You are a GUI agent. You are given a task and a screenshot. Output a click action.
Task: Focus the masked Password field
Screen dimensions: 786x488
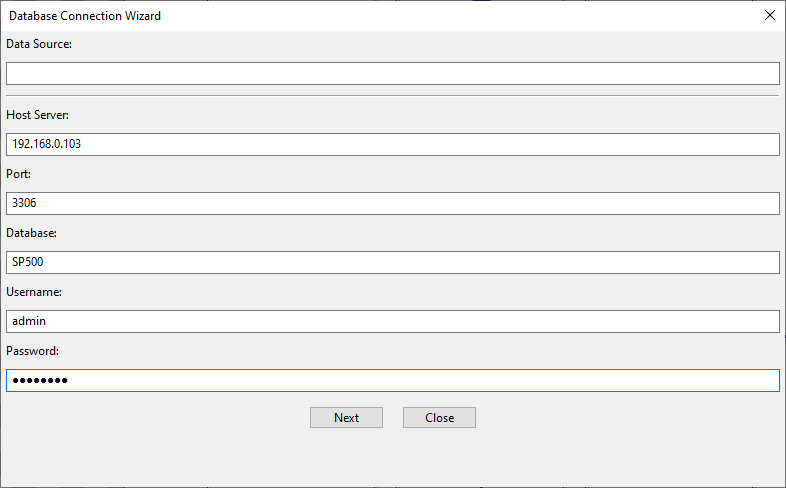(392, 380)
